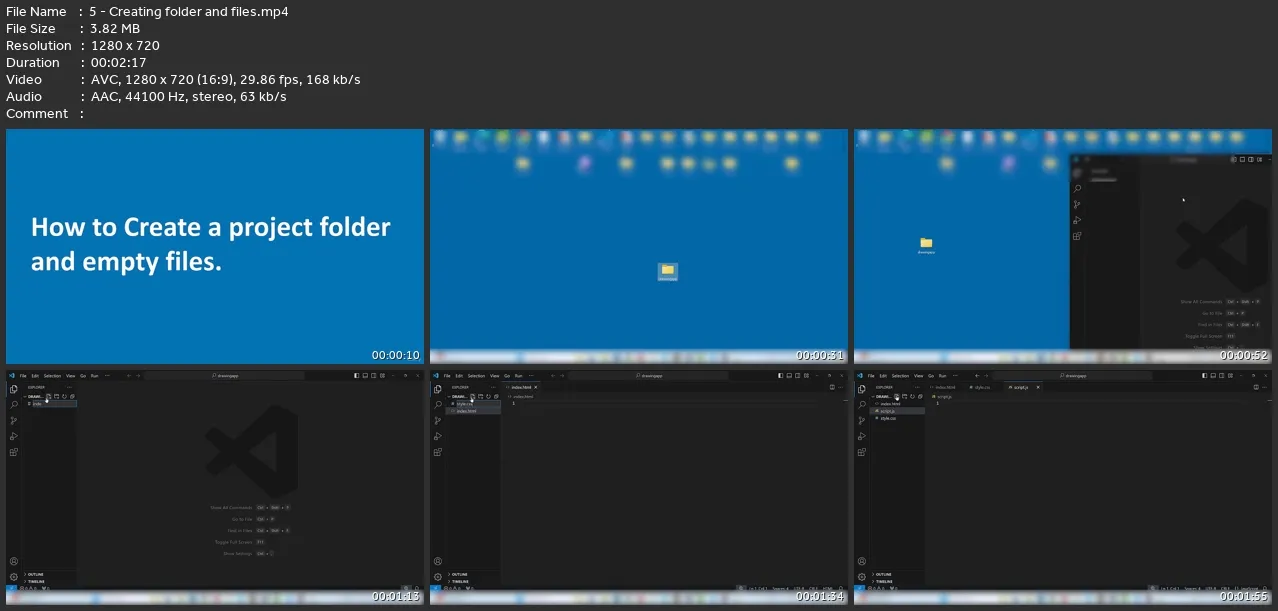Click New Folder icon in 00:01:13 frame
Screen dimensions: 1278x611
(56, 396)
